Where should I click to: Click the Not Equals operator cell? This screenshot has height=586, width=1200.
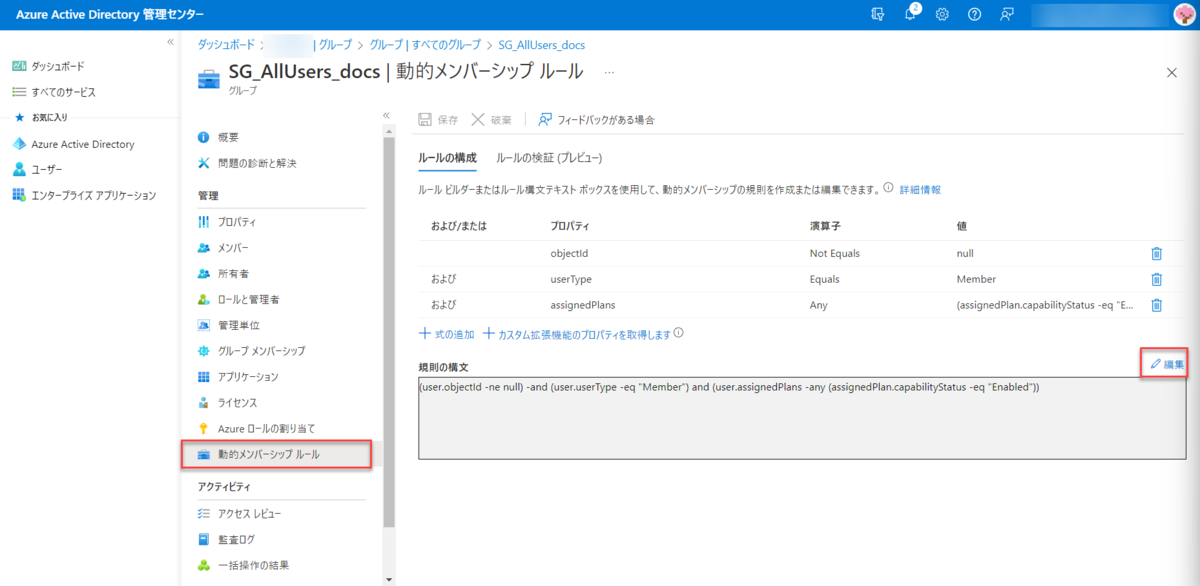click(835, 254)
